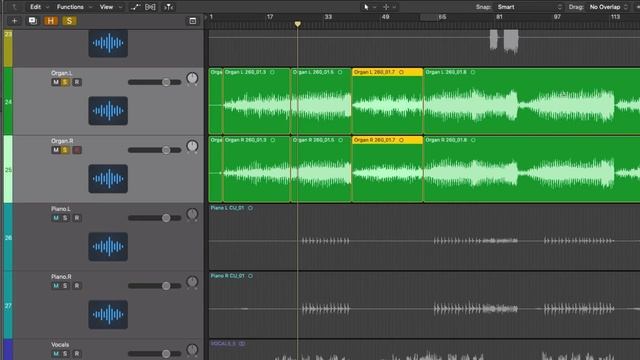
Task: Click the Organ.R pan knob
Action: [192, 146]
